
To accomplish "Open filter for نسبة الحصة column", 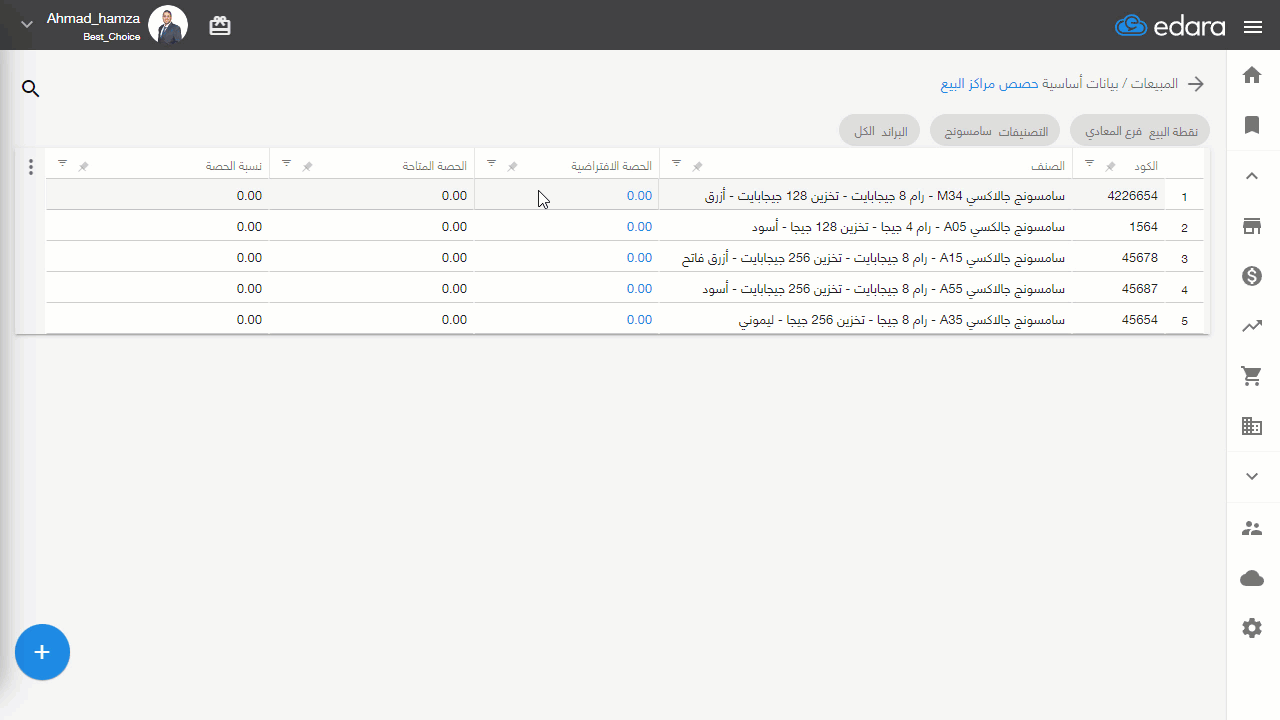I will click(x=62, y=162).
